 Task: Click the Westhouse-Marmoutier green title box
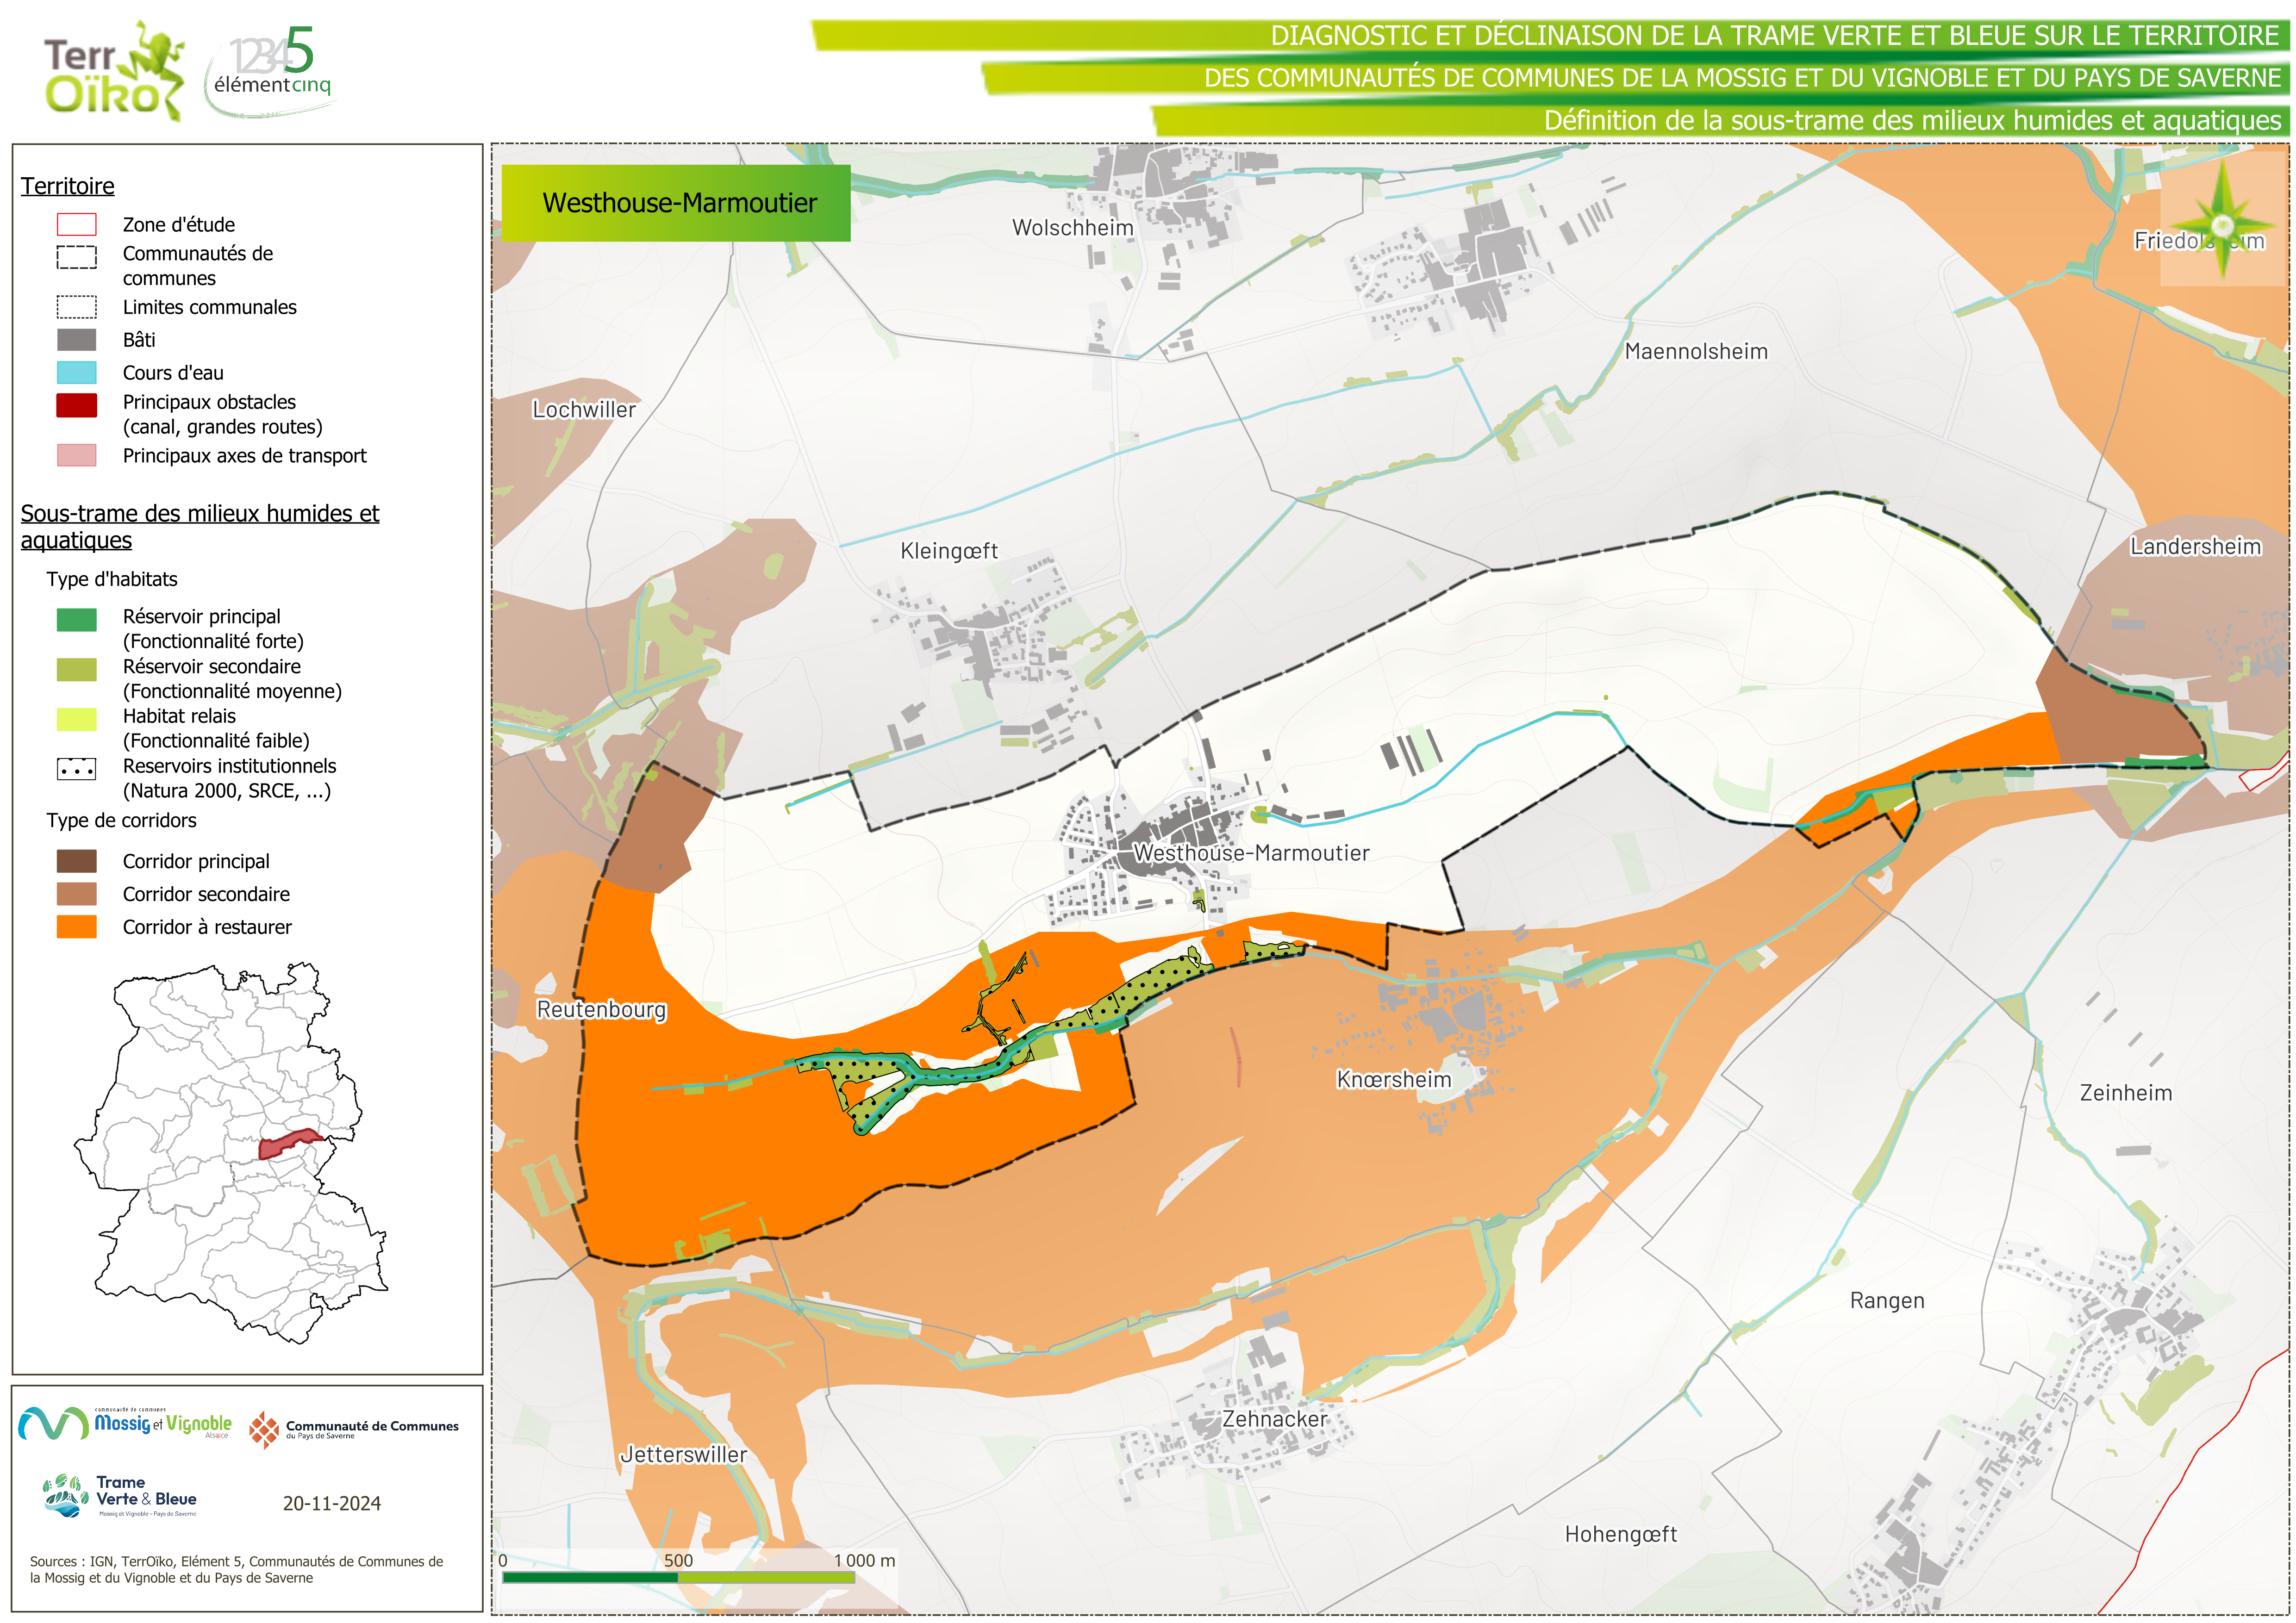click(x=676, y=203)
